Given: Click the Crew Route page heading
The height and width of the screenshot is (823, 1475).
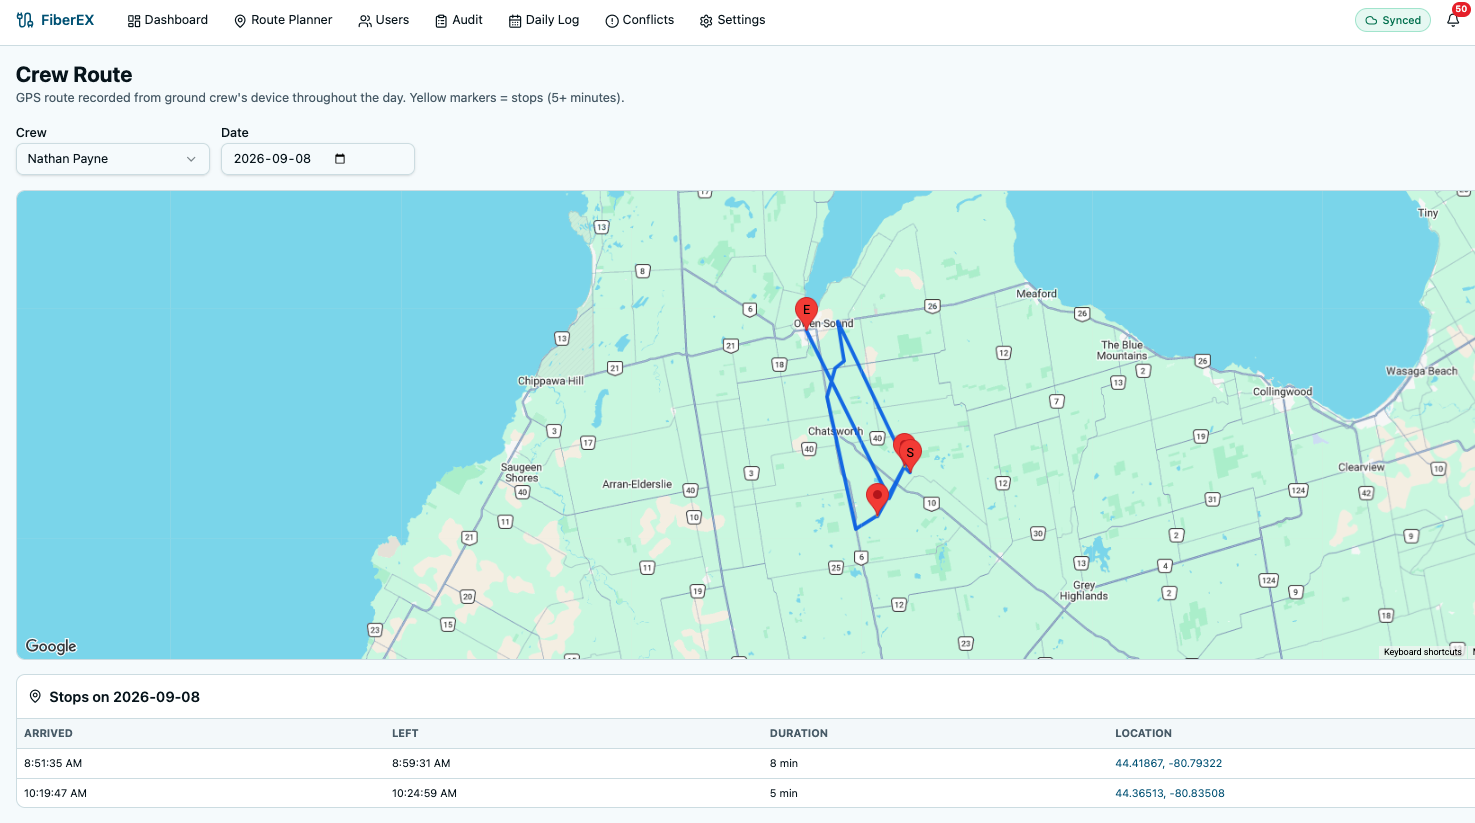Looking at the screenshot, I should (x=74, y=75).
